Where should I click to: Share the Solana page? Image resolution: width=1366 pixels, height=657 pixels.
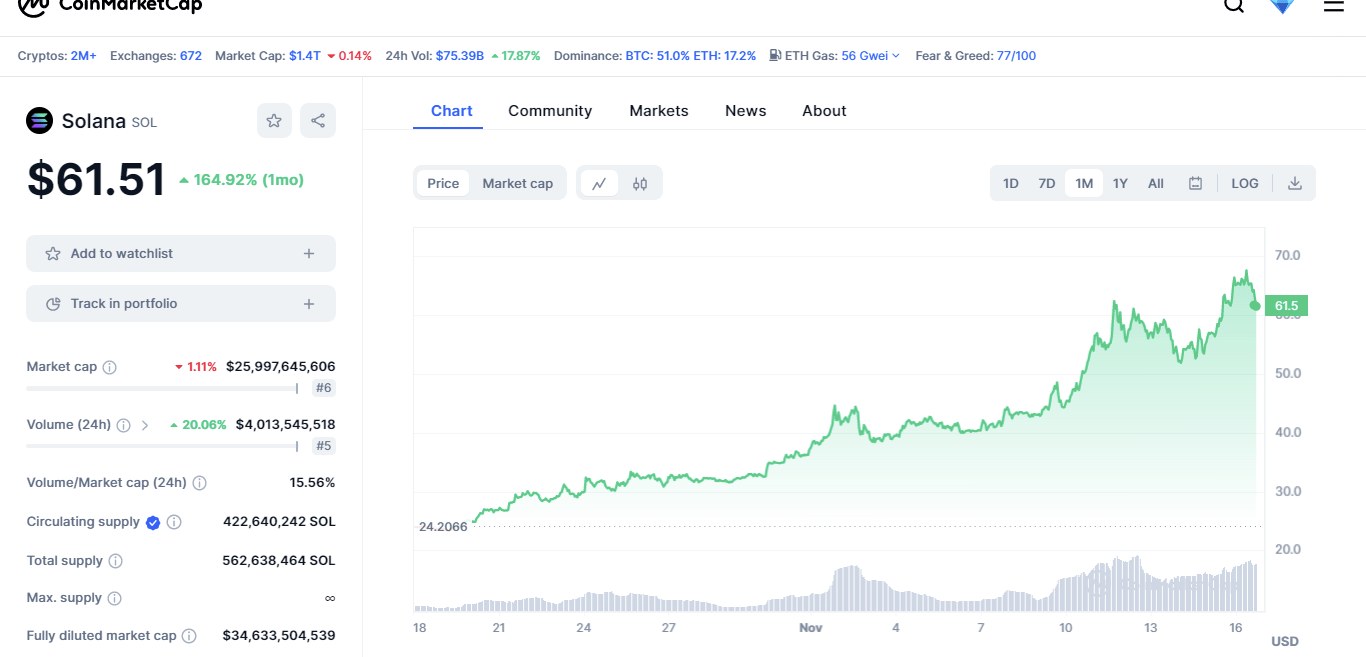[318, 121]
